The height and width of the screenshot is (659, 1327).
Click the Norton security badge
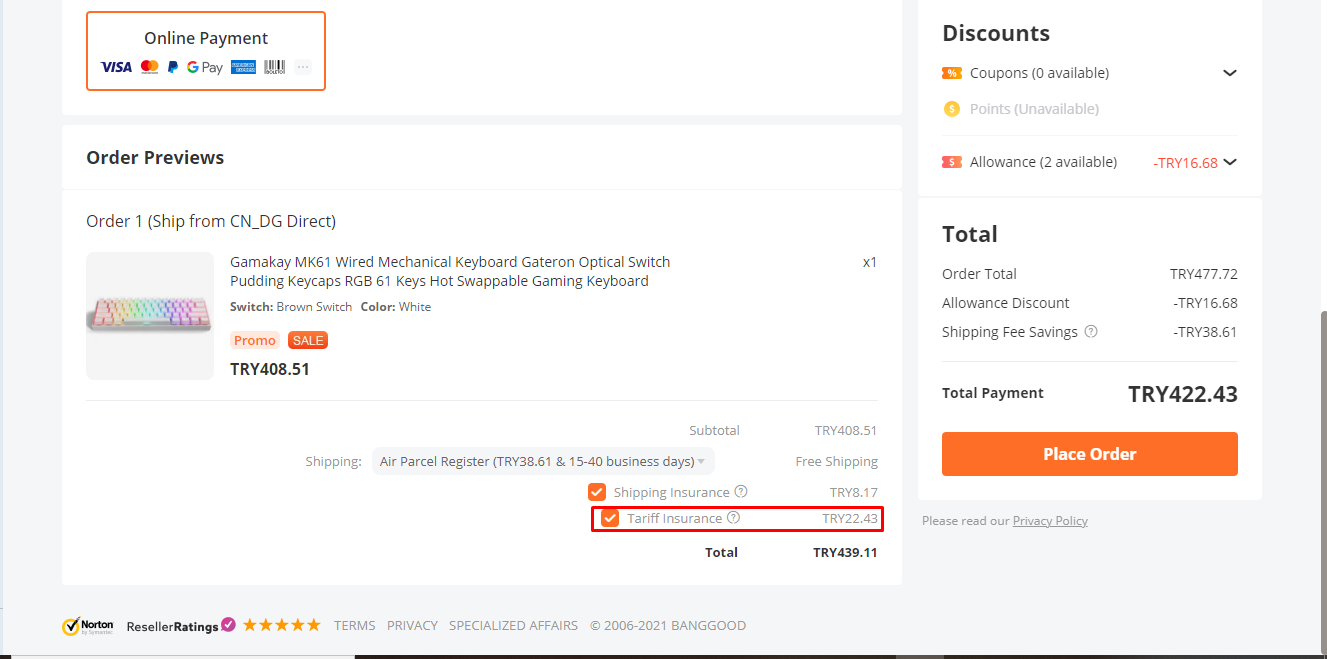pos(88,626)
